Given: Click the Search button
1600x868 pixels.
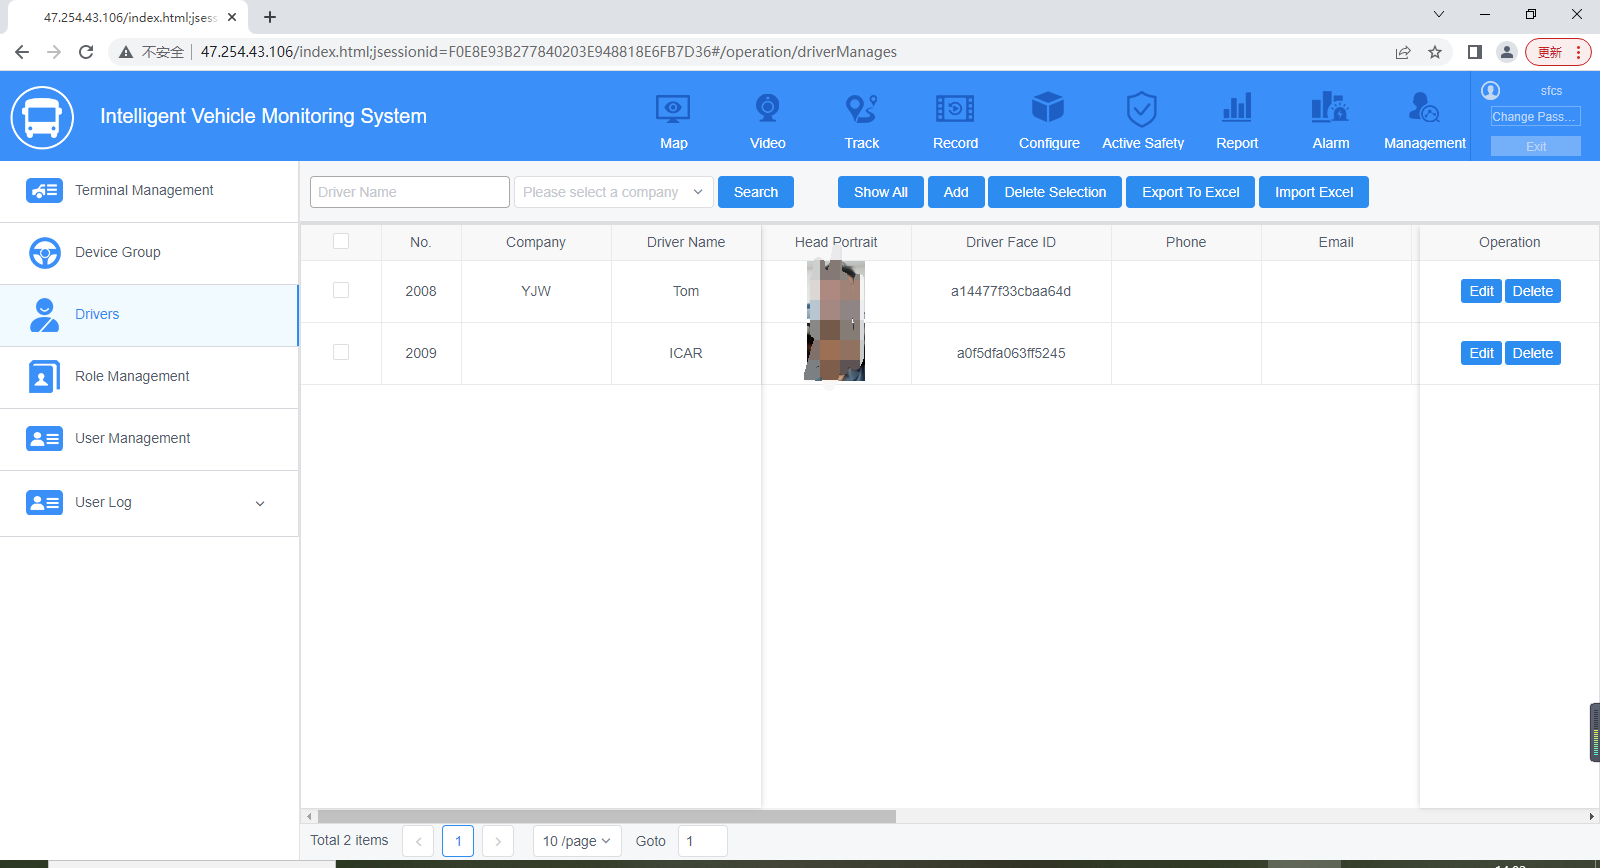Looking at the screenshot, I should [756, 192].
